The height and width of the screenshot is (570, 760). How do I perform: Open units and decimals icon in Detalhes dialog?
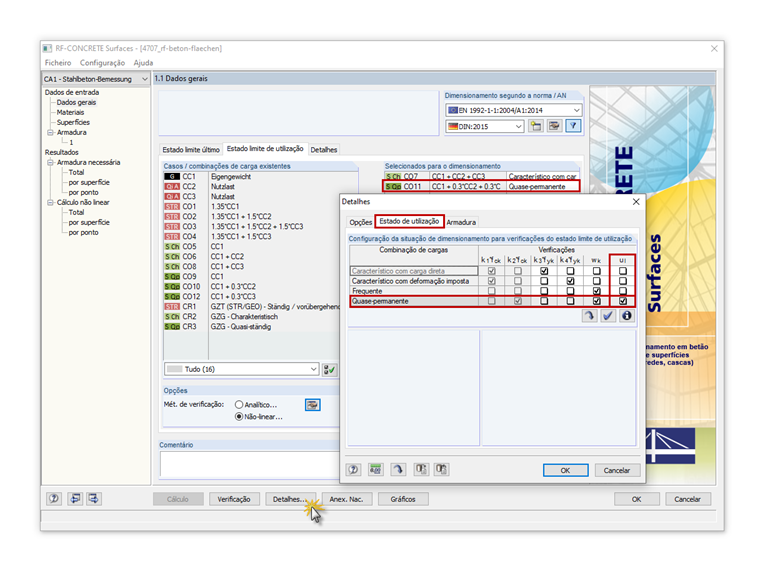375,469
